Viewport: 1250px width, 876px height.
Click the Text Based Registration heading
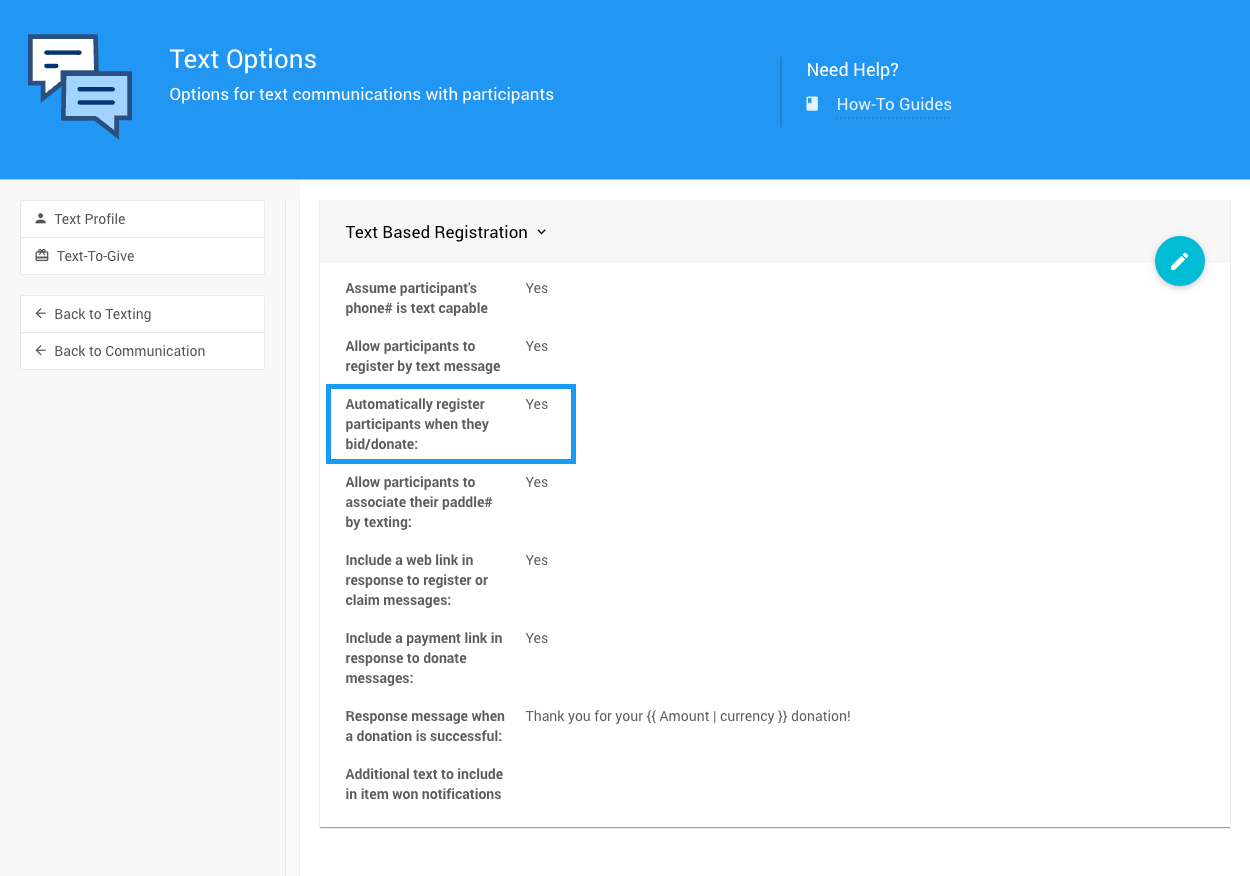point(436,232)
